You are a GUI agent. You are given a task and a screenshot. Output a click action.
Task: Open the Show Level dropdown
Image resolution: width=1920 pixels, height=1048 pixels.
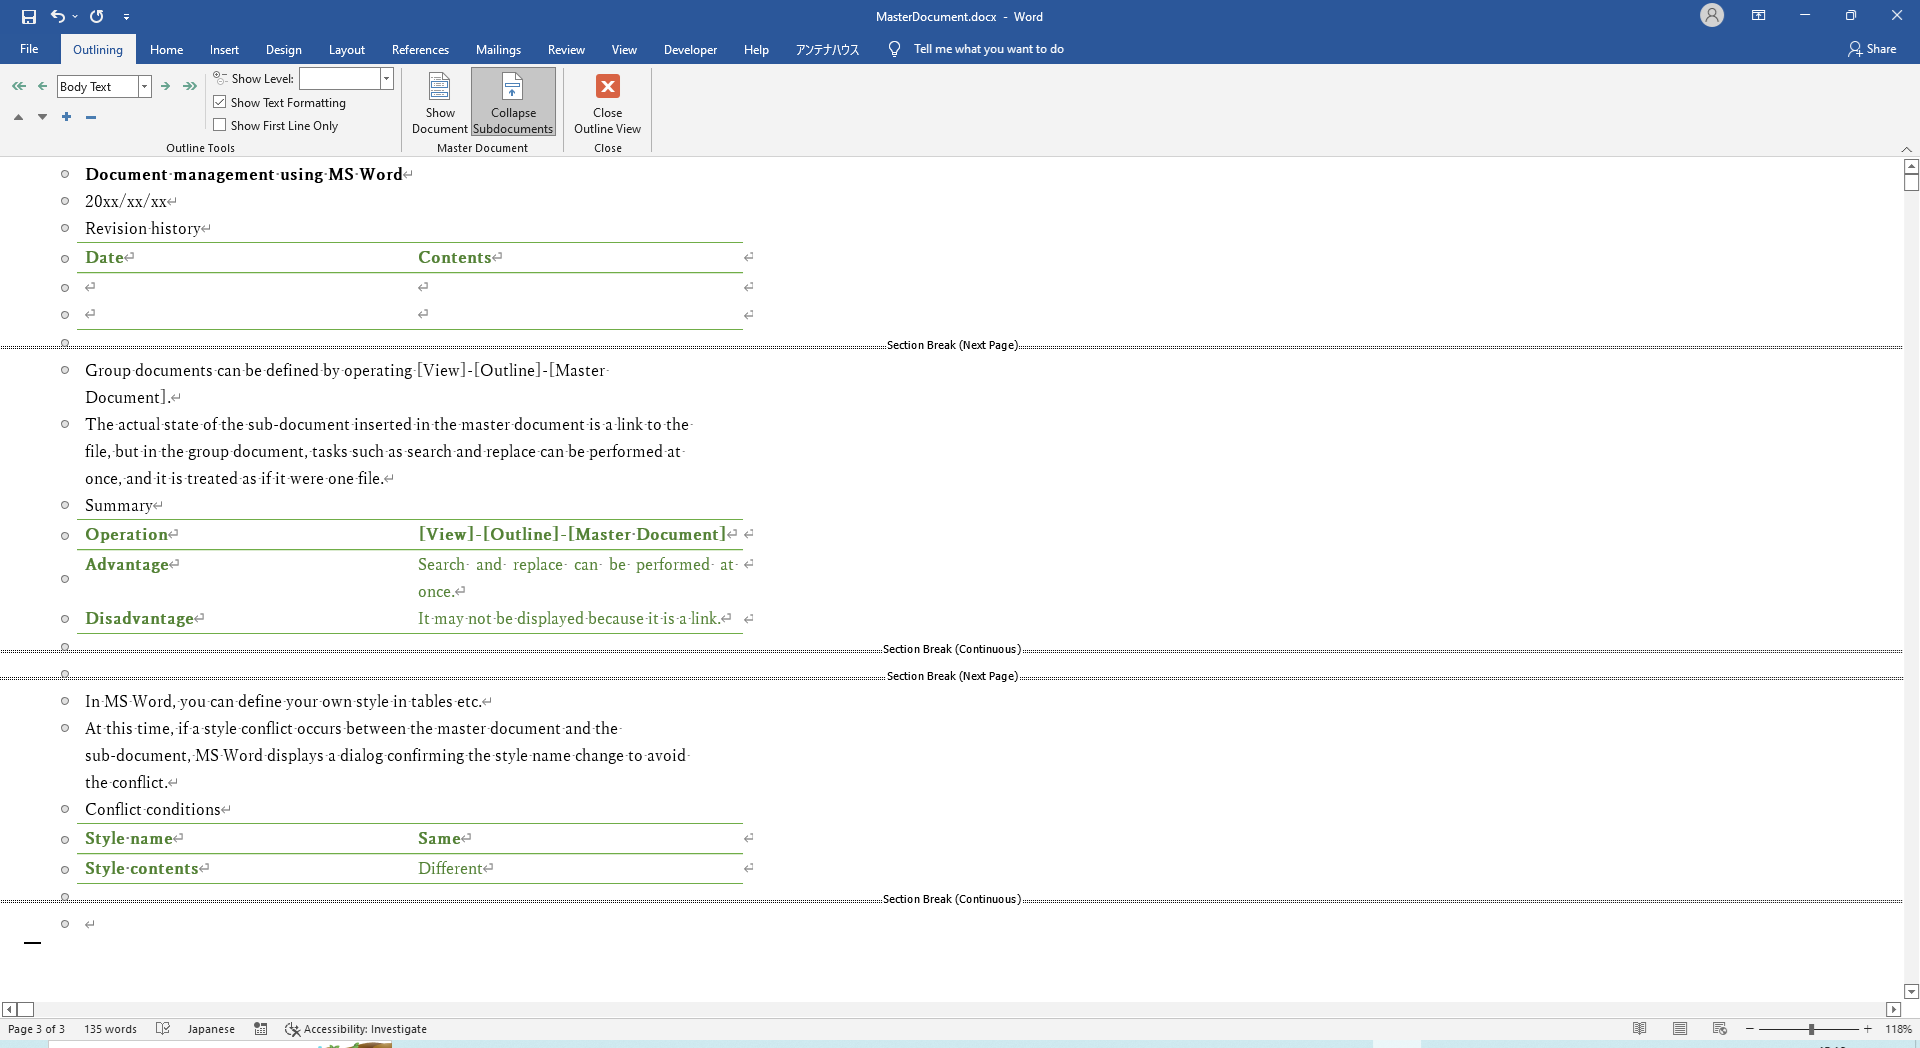tap(387, 78)
